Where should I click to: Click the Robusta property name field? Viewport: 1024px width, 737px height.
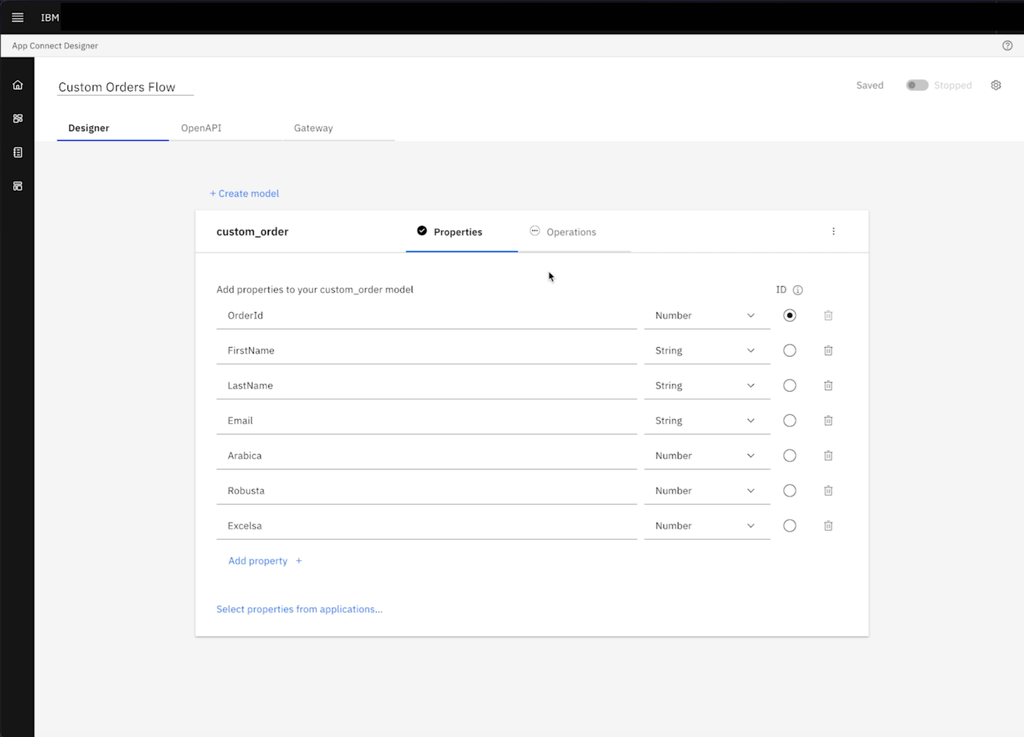click(x=426, y=491)
